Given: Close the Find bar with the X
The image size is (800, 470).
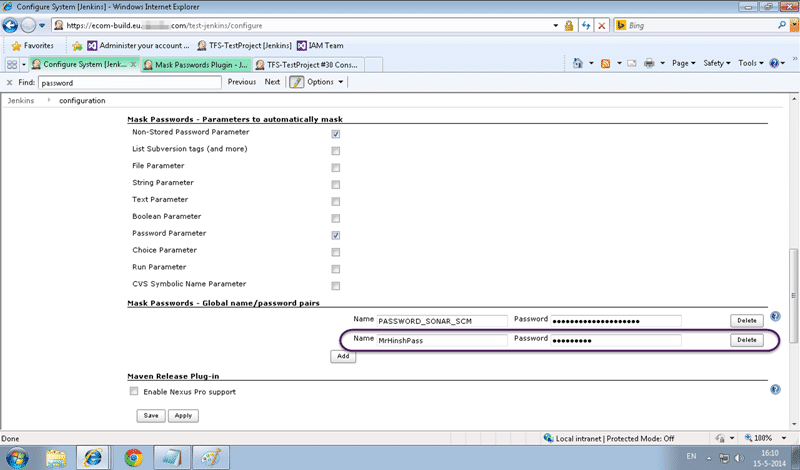Looking at the screenshot, I should [9, 82].
